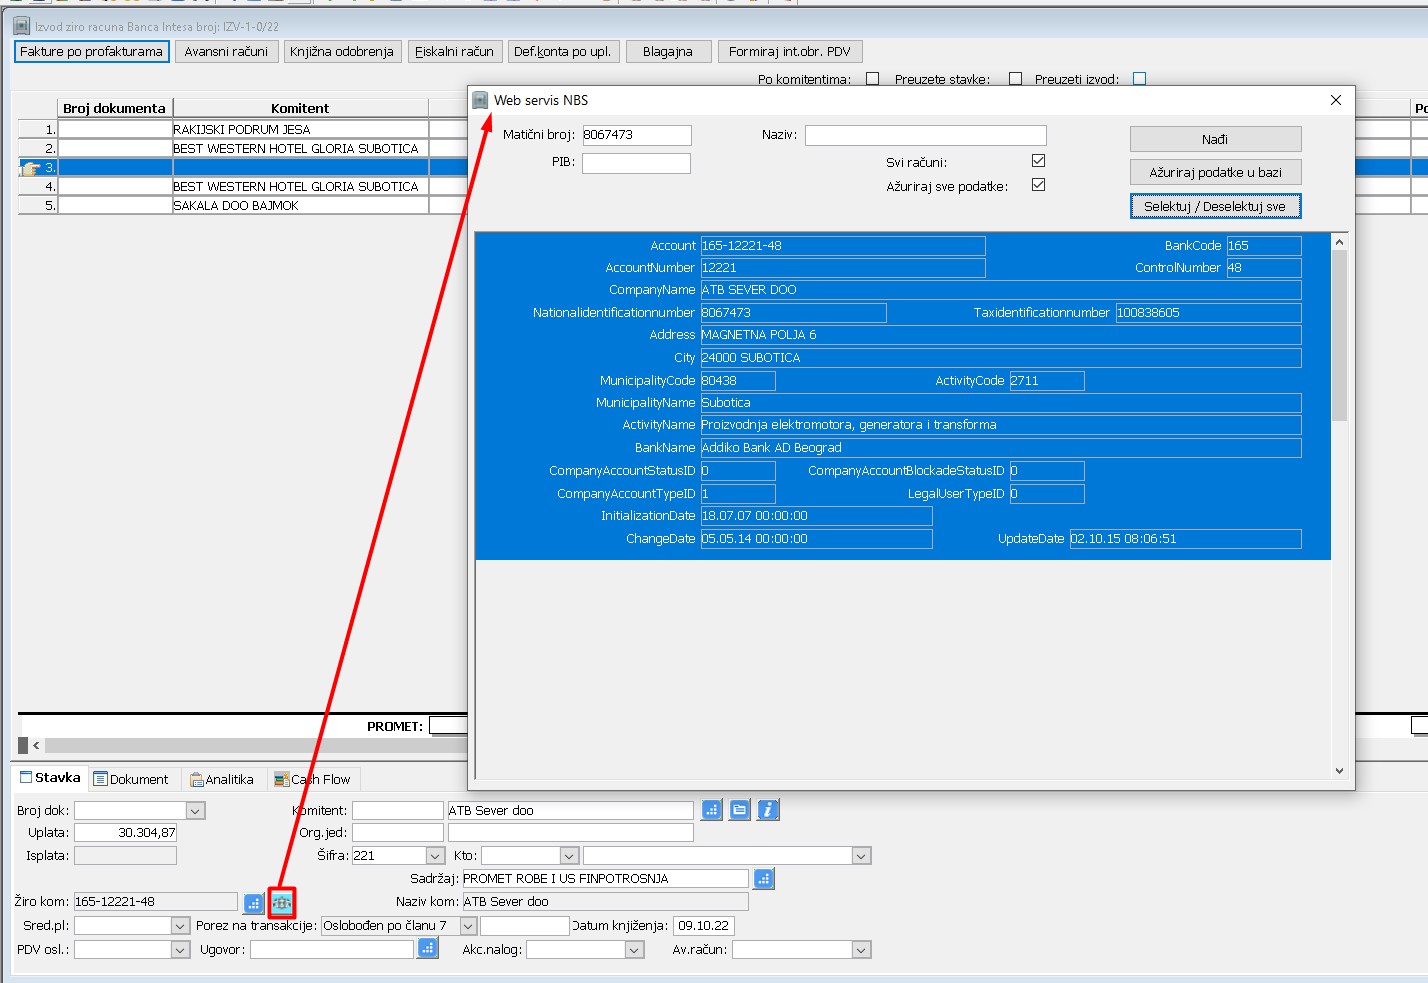1428x983 pixels.
Task: Click into the PIB input field
Action: 636,163
